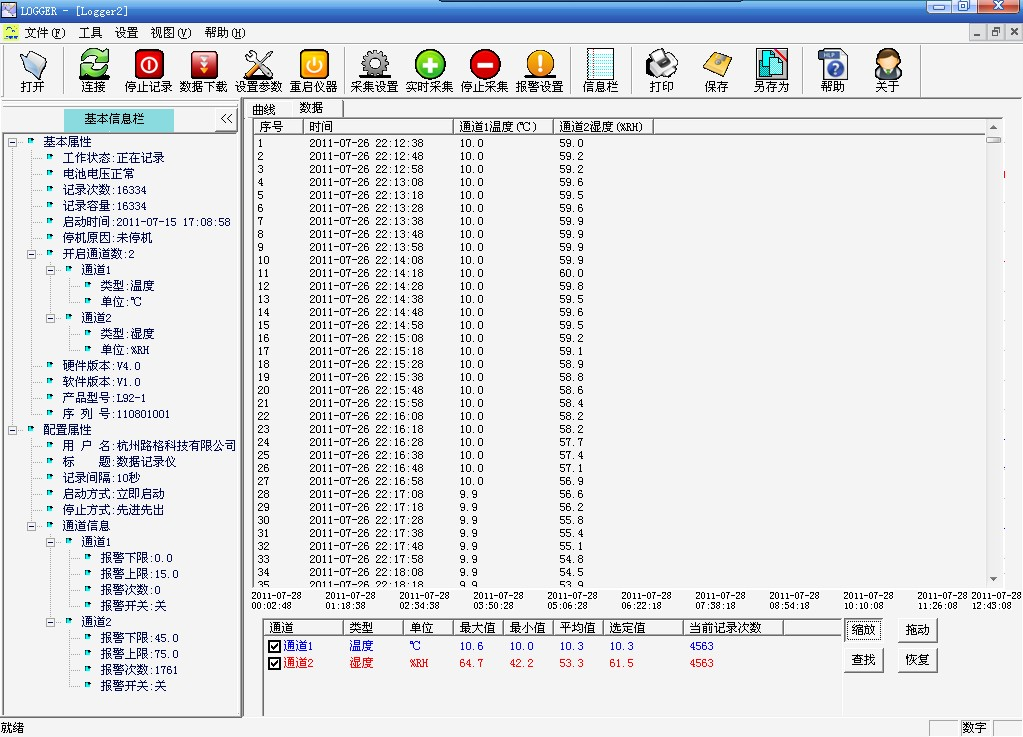Collapse the 基本属性 tree node
The width and height of the screenshot is (1023, 737).
(13, 142)
